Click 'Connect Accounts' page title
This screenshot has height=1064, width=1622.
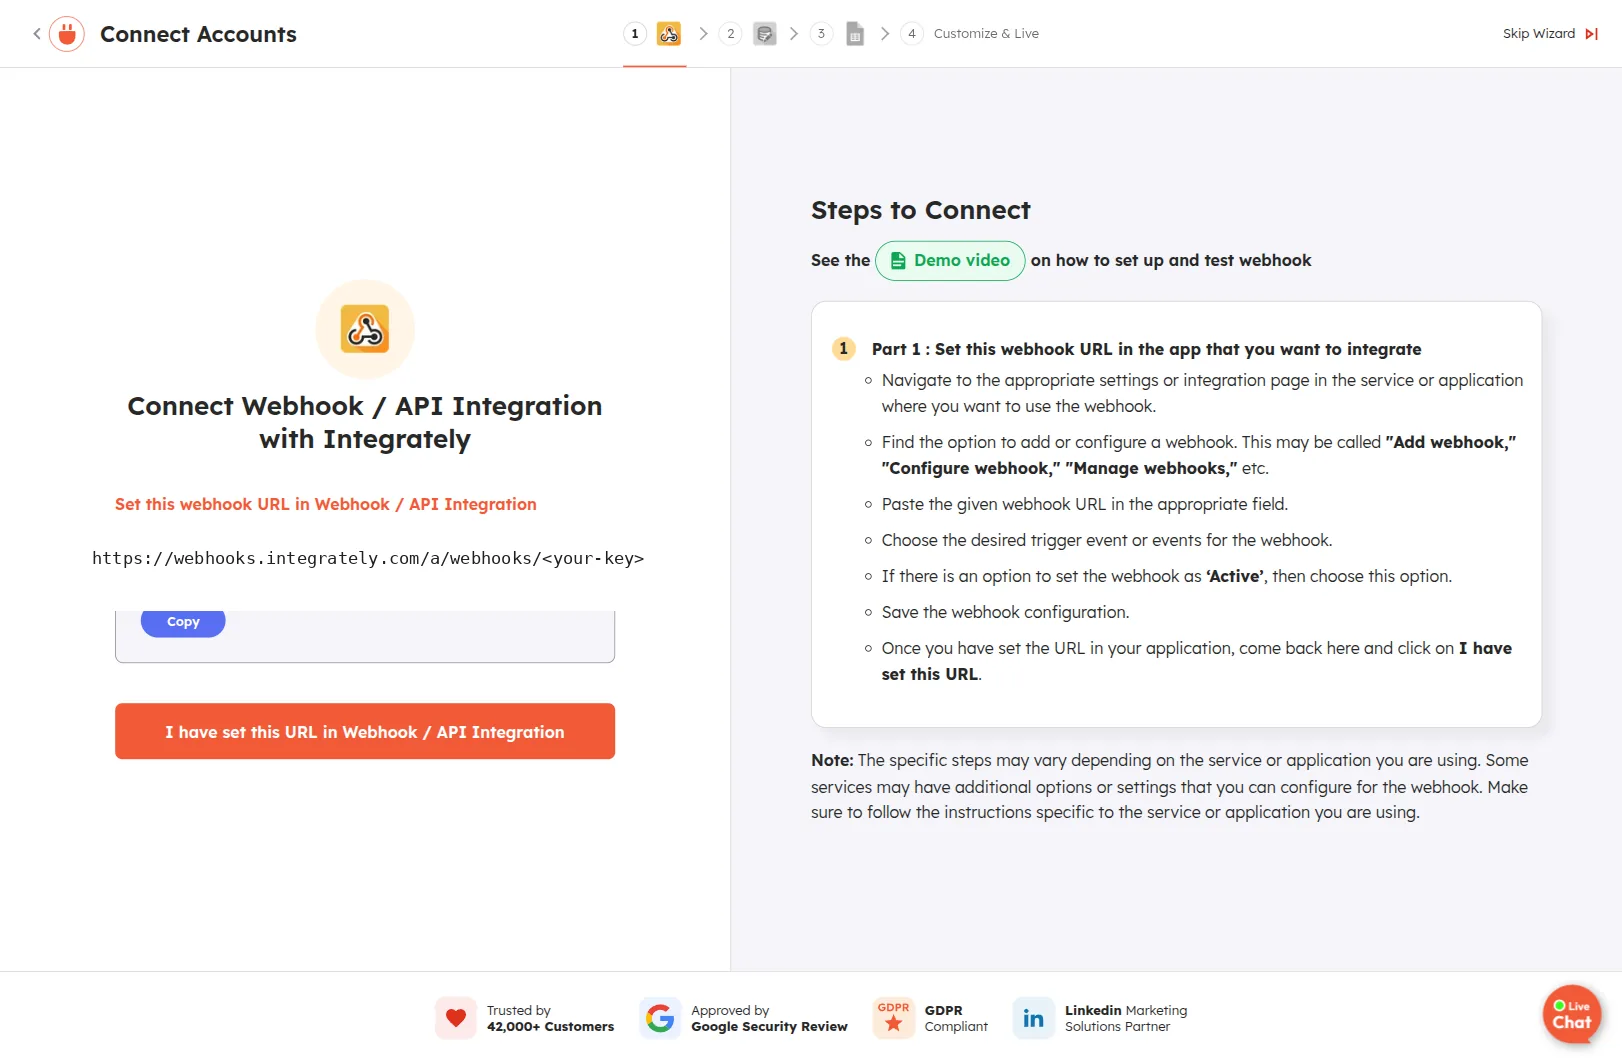click(198, 34)
